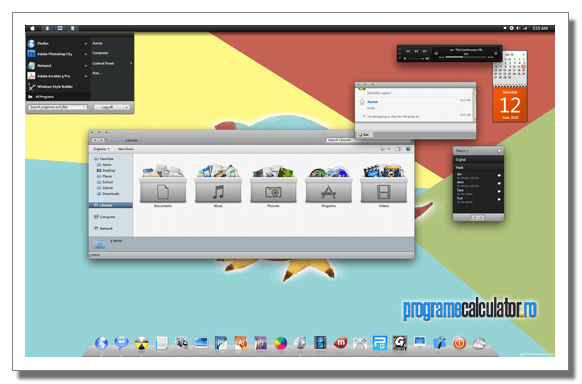Viewport: 582px width, 384px height.
Task: Open Control Panel from start menu
Action: click(103, 63)
